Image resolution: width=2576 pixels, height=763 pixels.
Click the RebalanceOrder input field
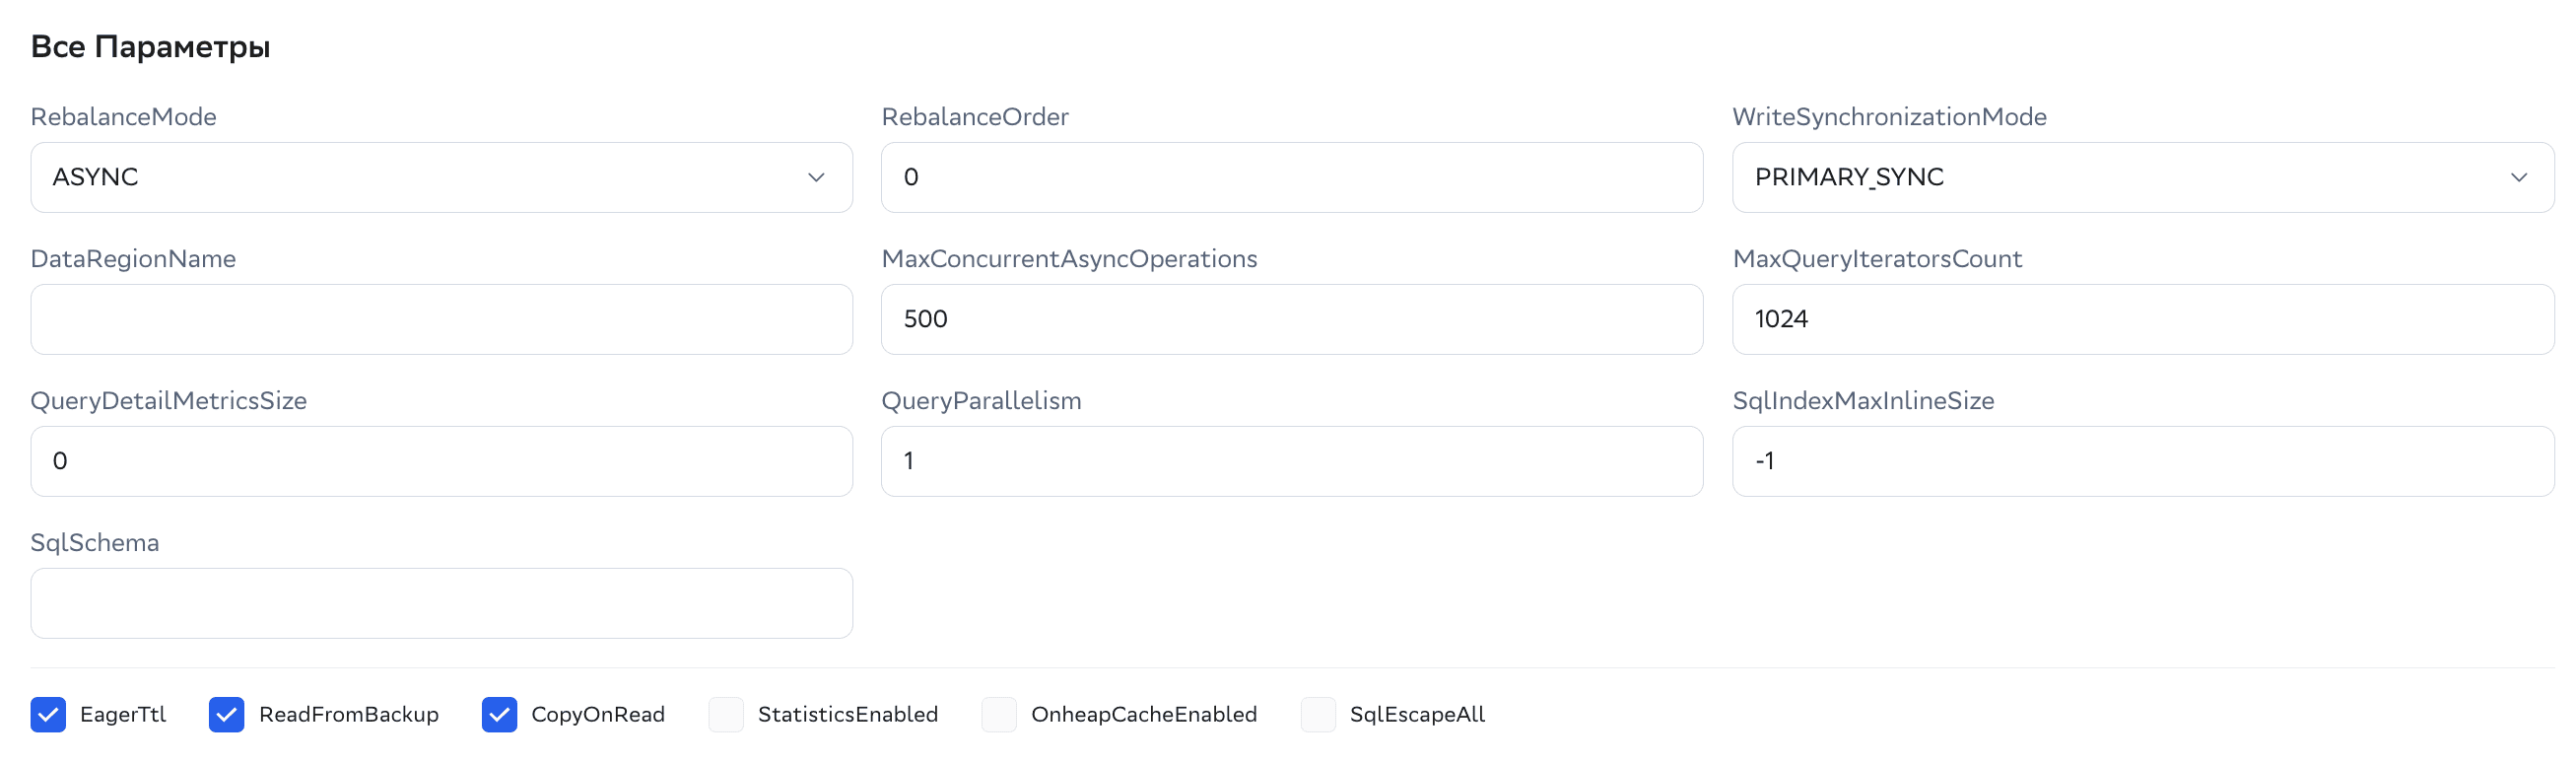[x=1291, y=177]
